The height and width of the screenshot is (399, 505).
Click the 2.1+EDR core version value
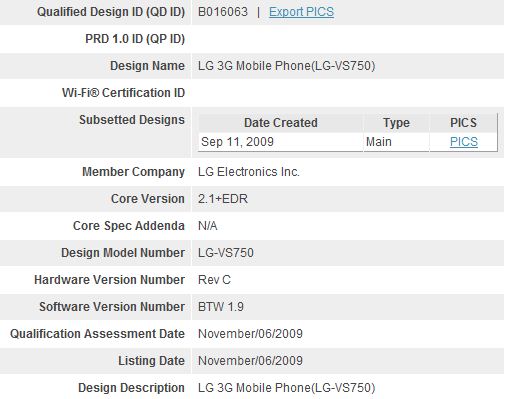[223, 199]
